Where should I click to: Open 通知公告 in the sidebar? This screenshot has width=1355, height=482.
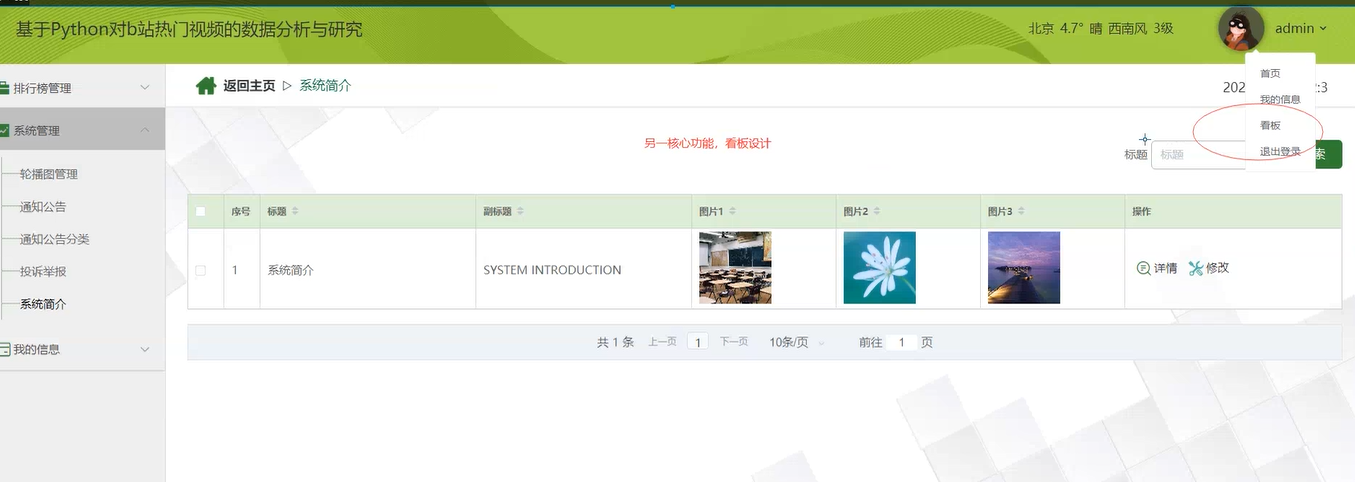coord(43,207)
